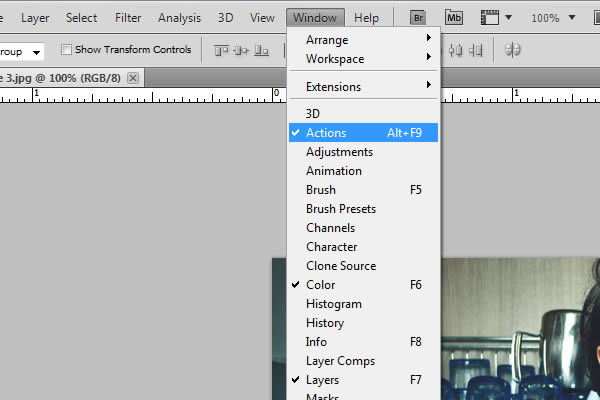Open Mini Bridge with Mb icon
The height and width of the screenshot is (400, 600).
(x=455, y=18)
